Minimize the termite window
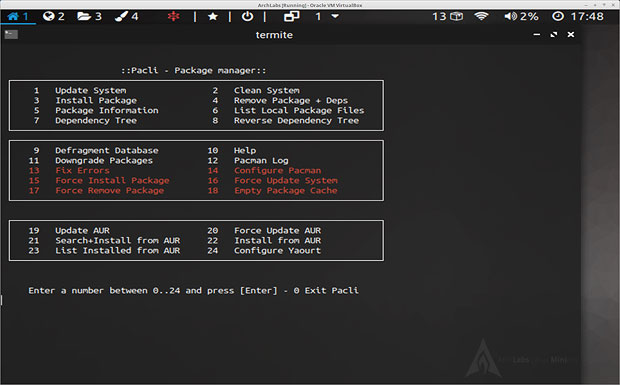The image size is (620, 385). [537, 34]
